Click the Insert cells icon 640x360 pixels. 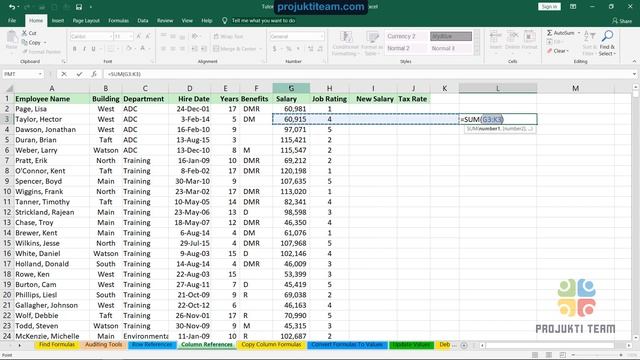[496, 37]
